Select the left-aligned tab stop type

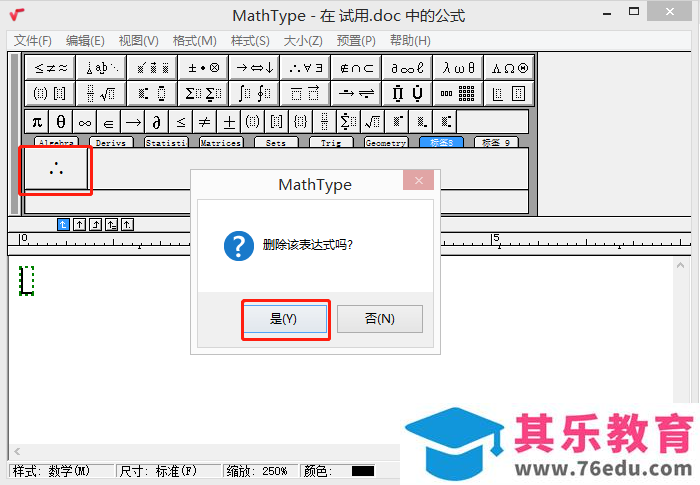click(x=63, y=224)
